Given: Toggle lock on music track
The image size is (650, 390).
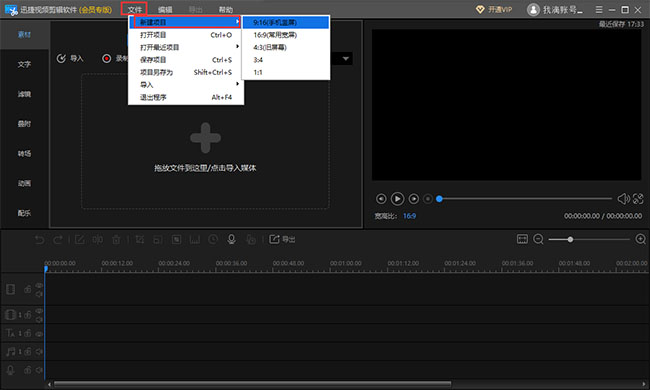Looking at the screenshot, I should pyautogui.click(x=27, y=351).
